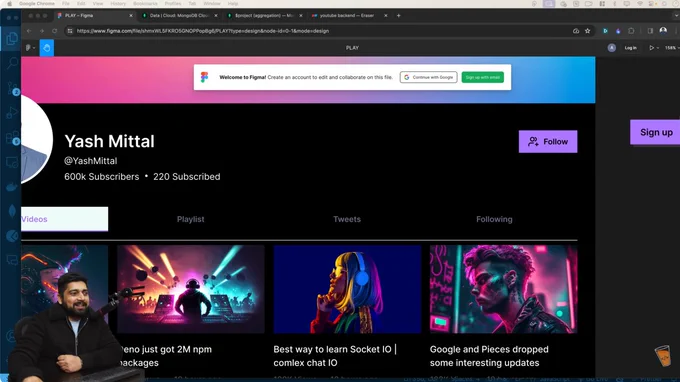This screenshot has width=680, height=382.
Task: Open VS Code Docker whale icon
Action: pyautogui.click(x=12, y=187)
